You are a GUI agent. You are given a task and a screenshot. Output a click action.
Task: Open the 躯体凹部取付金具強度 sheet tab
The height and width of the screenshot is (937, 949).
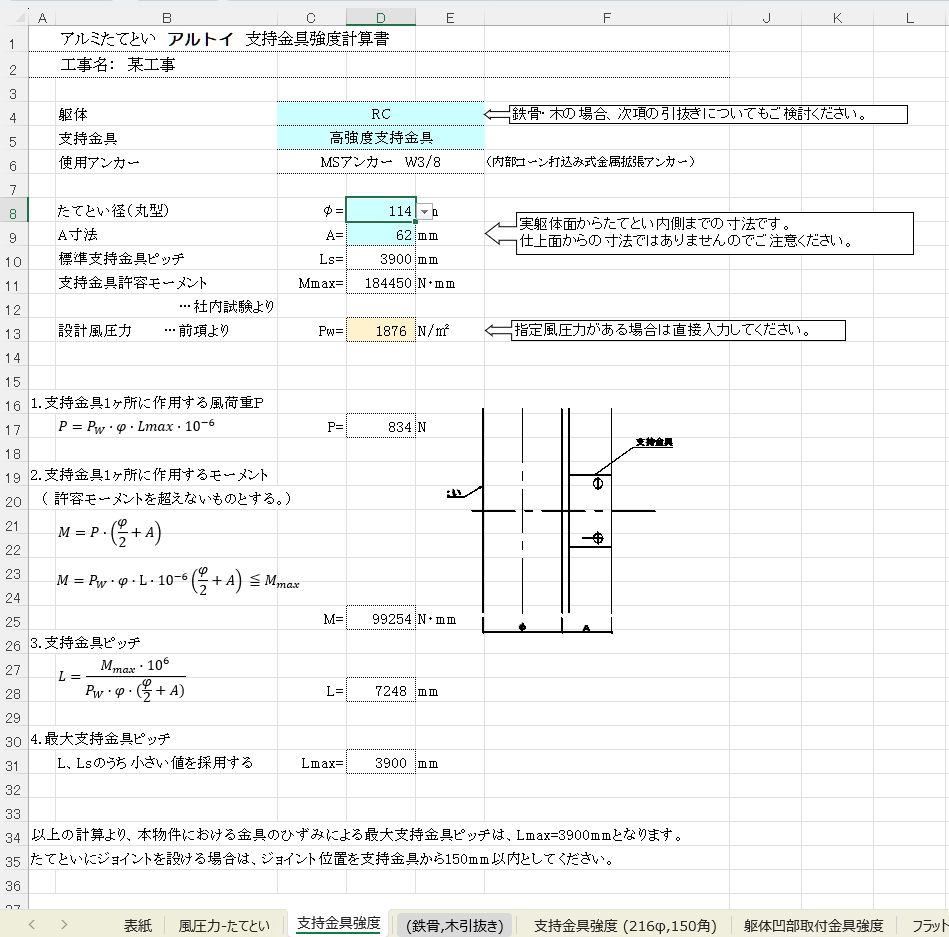pyautogui.click(x=813, y=925)
